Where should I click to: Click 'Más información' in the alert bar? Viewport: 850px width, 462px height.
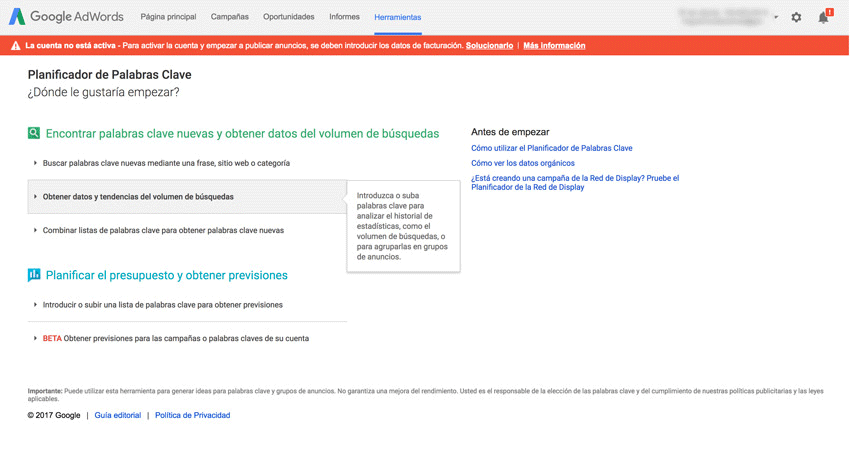(554, 46)
